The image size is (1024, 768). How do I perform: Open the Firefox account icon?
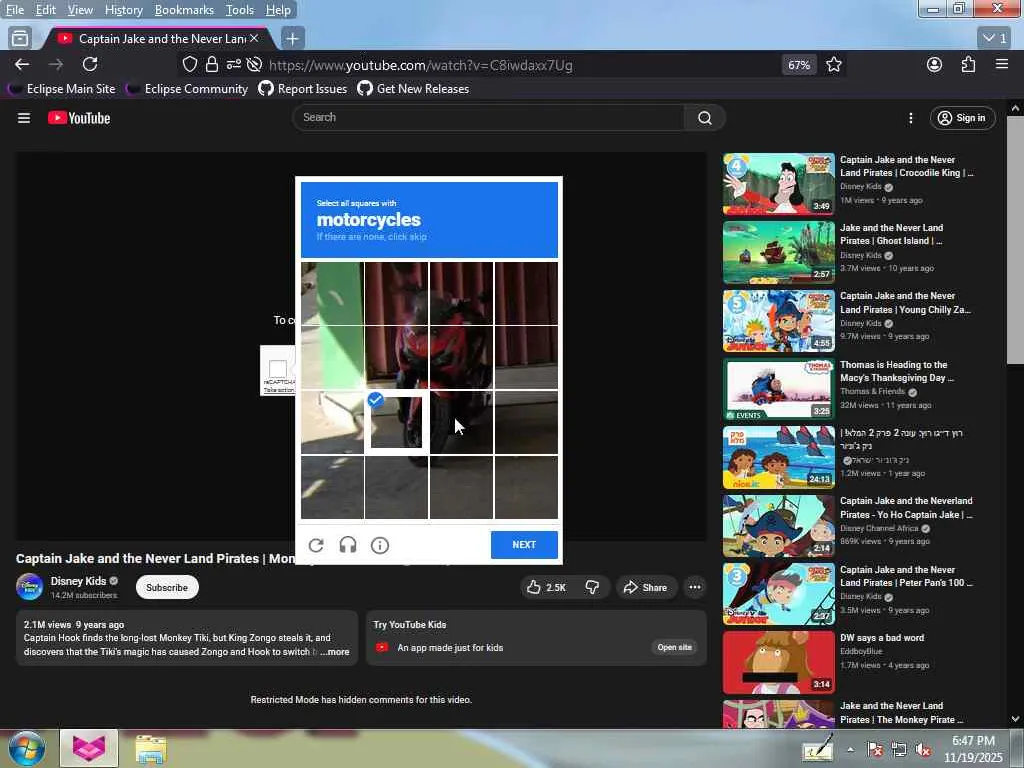(935, 64)
